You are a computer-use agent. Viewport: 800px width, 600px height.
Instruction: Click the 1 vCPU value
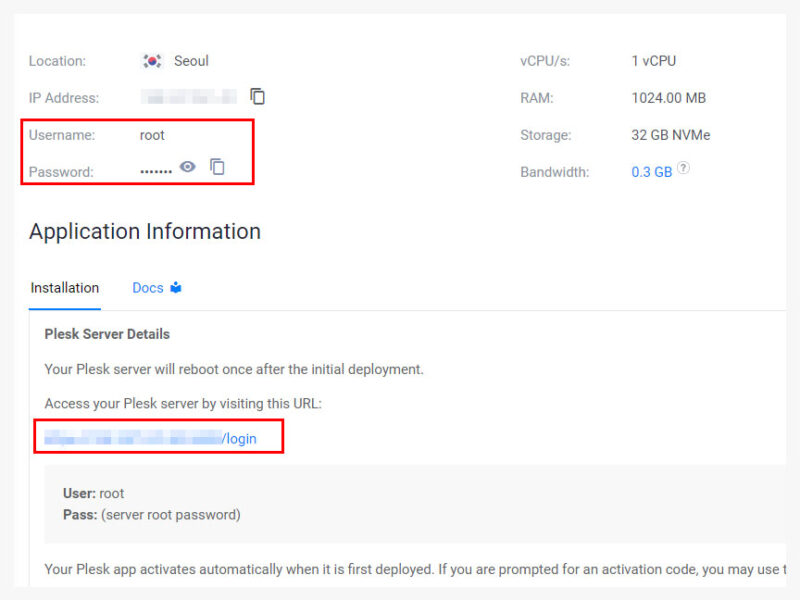pos(653,61)
